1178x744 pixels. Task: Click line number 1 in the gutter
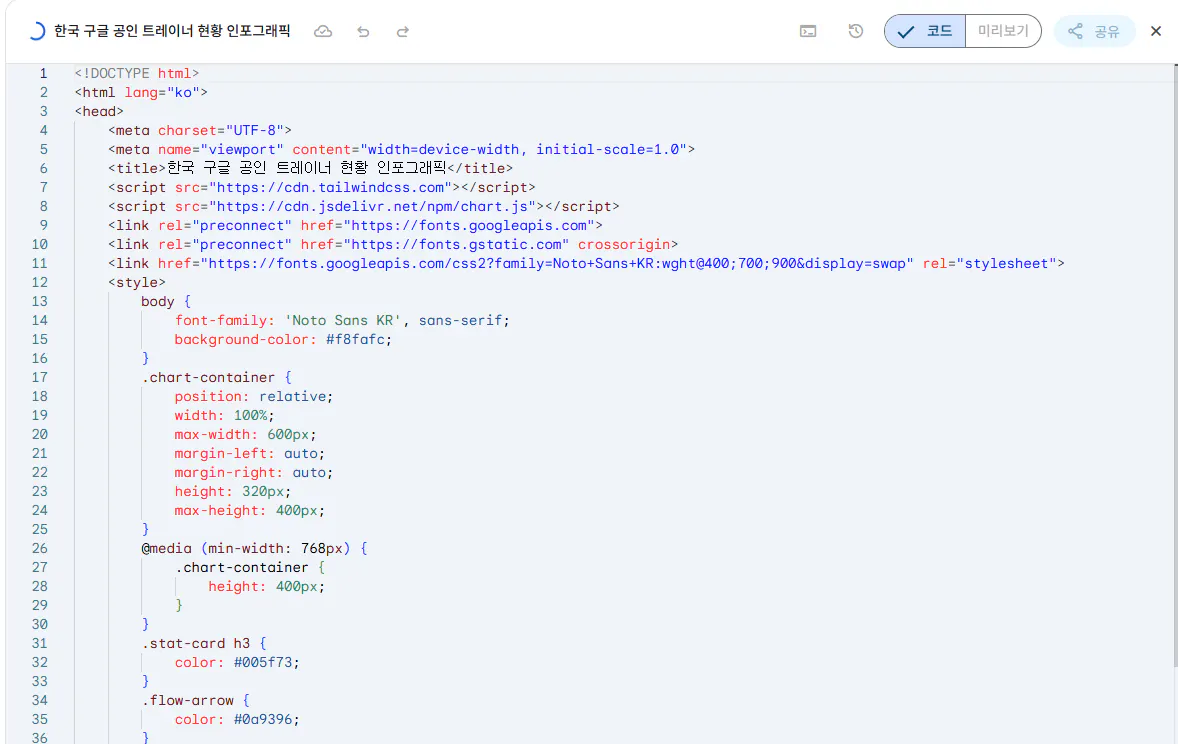click(44, 73)
